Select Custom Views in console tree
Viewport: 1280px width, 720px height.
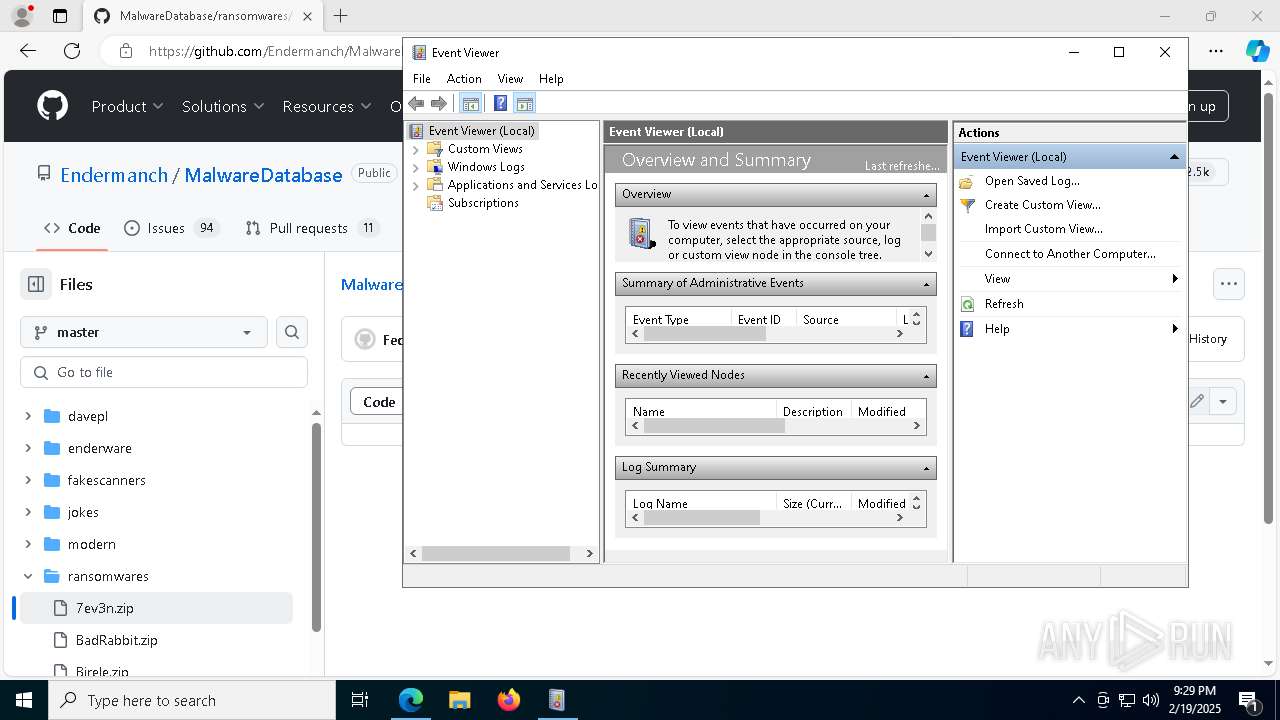point(485,149)
